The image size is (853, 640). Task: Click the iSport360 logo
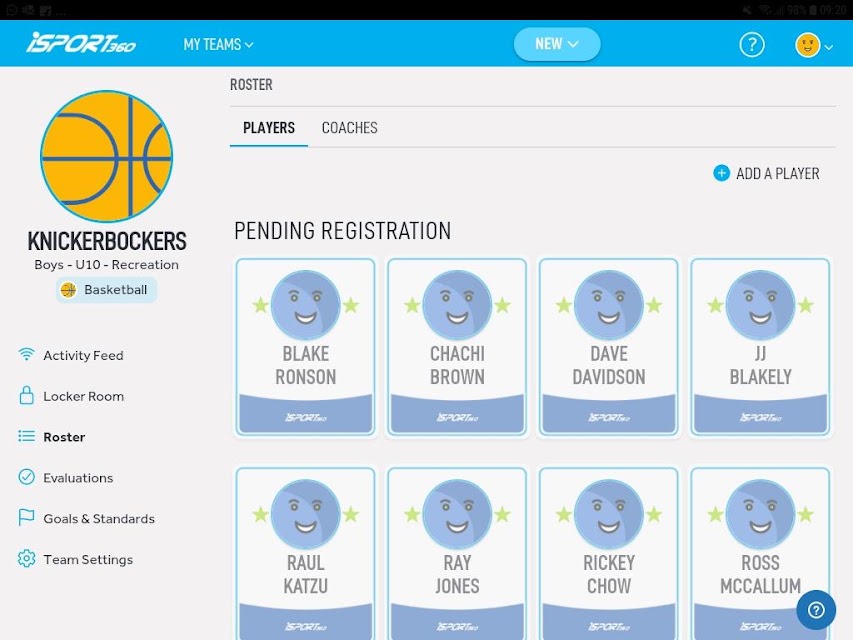click(81, 43)
